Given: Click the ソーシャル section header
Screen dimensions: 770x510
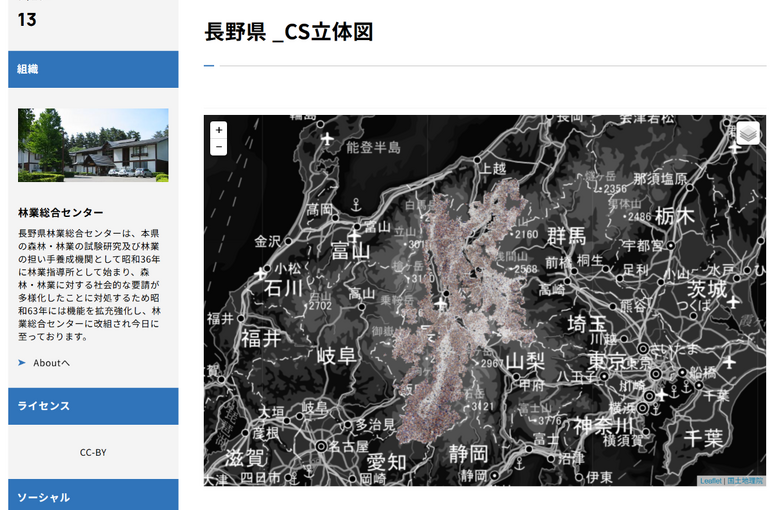Looking at the screenshot, I should 93,495.
